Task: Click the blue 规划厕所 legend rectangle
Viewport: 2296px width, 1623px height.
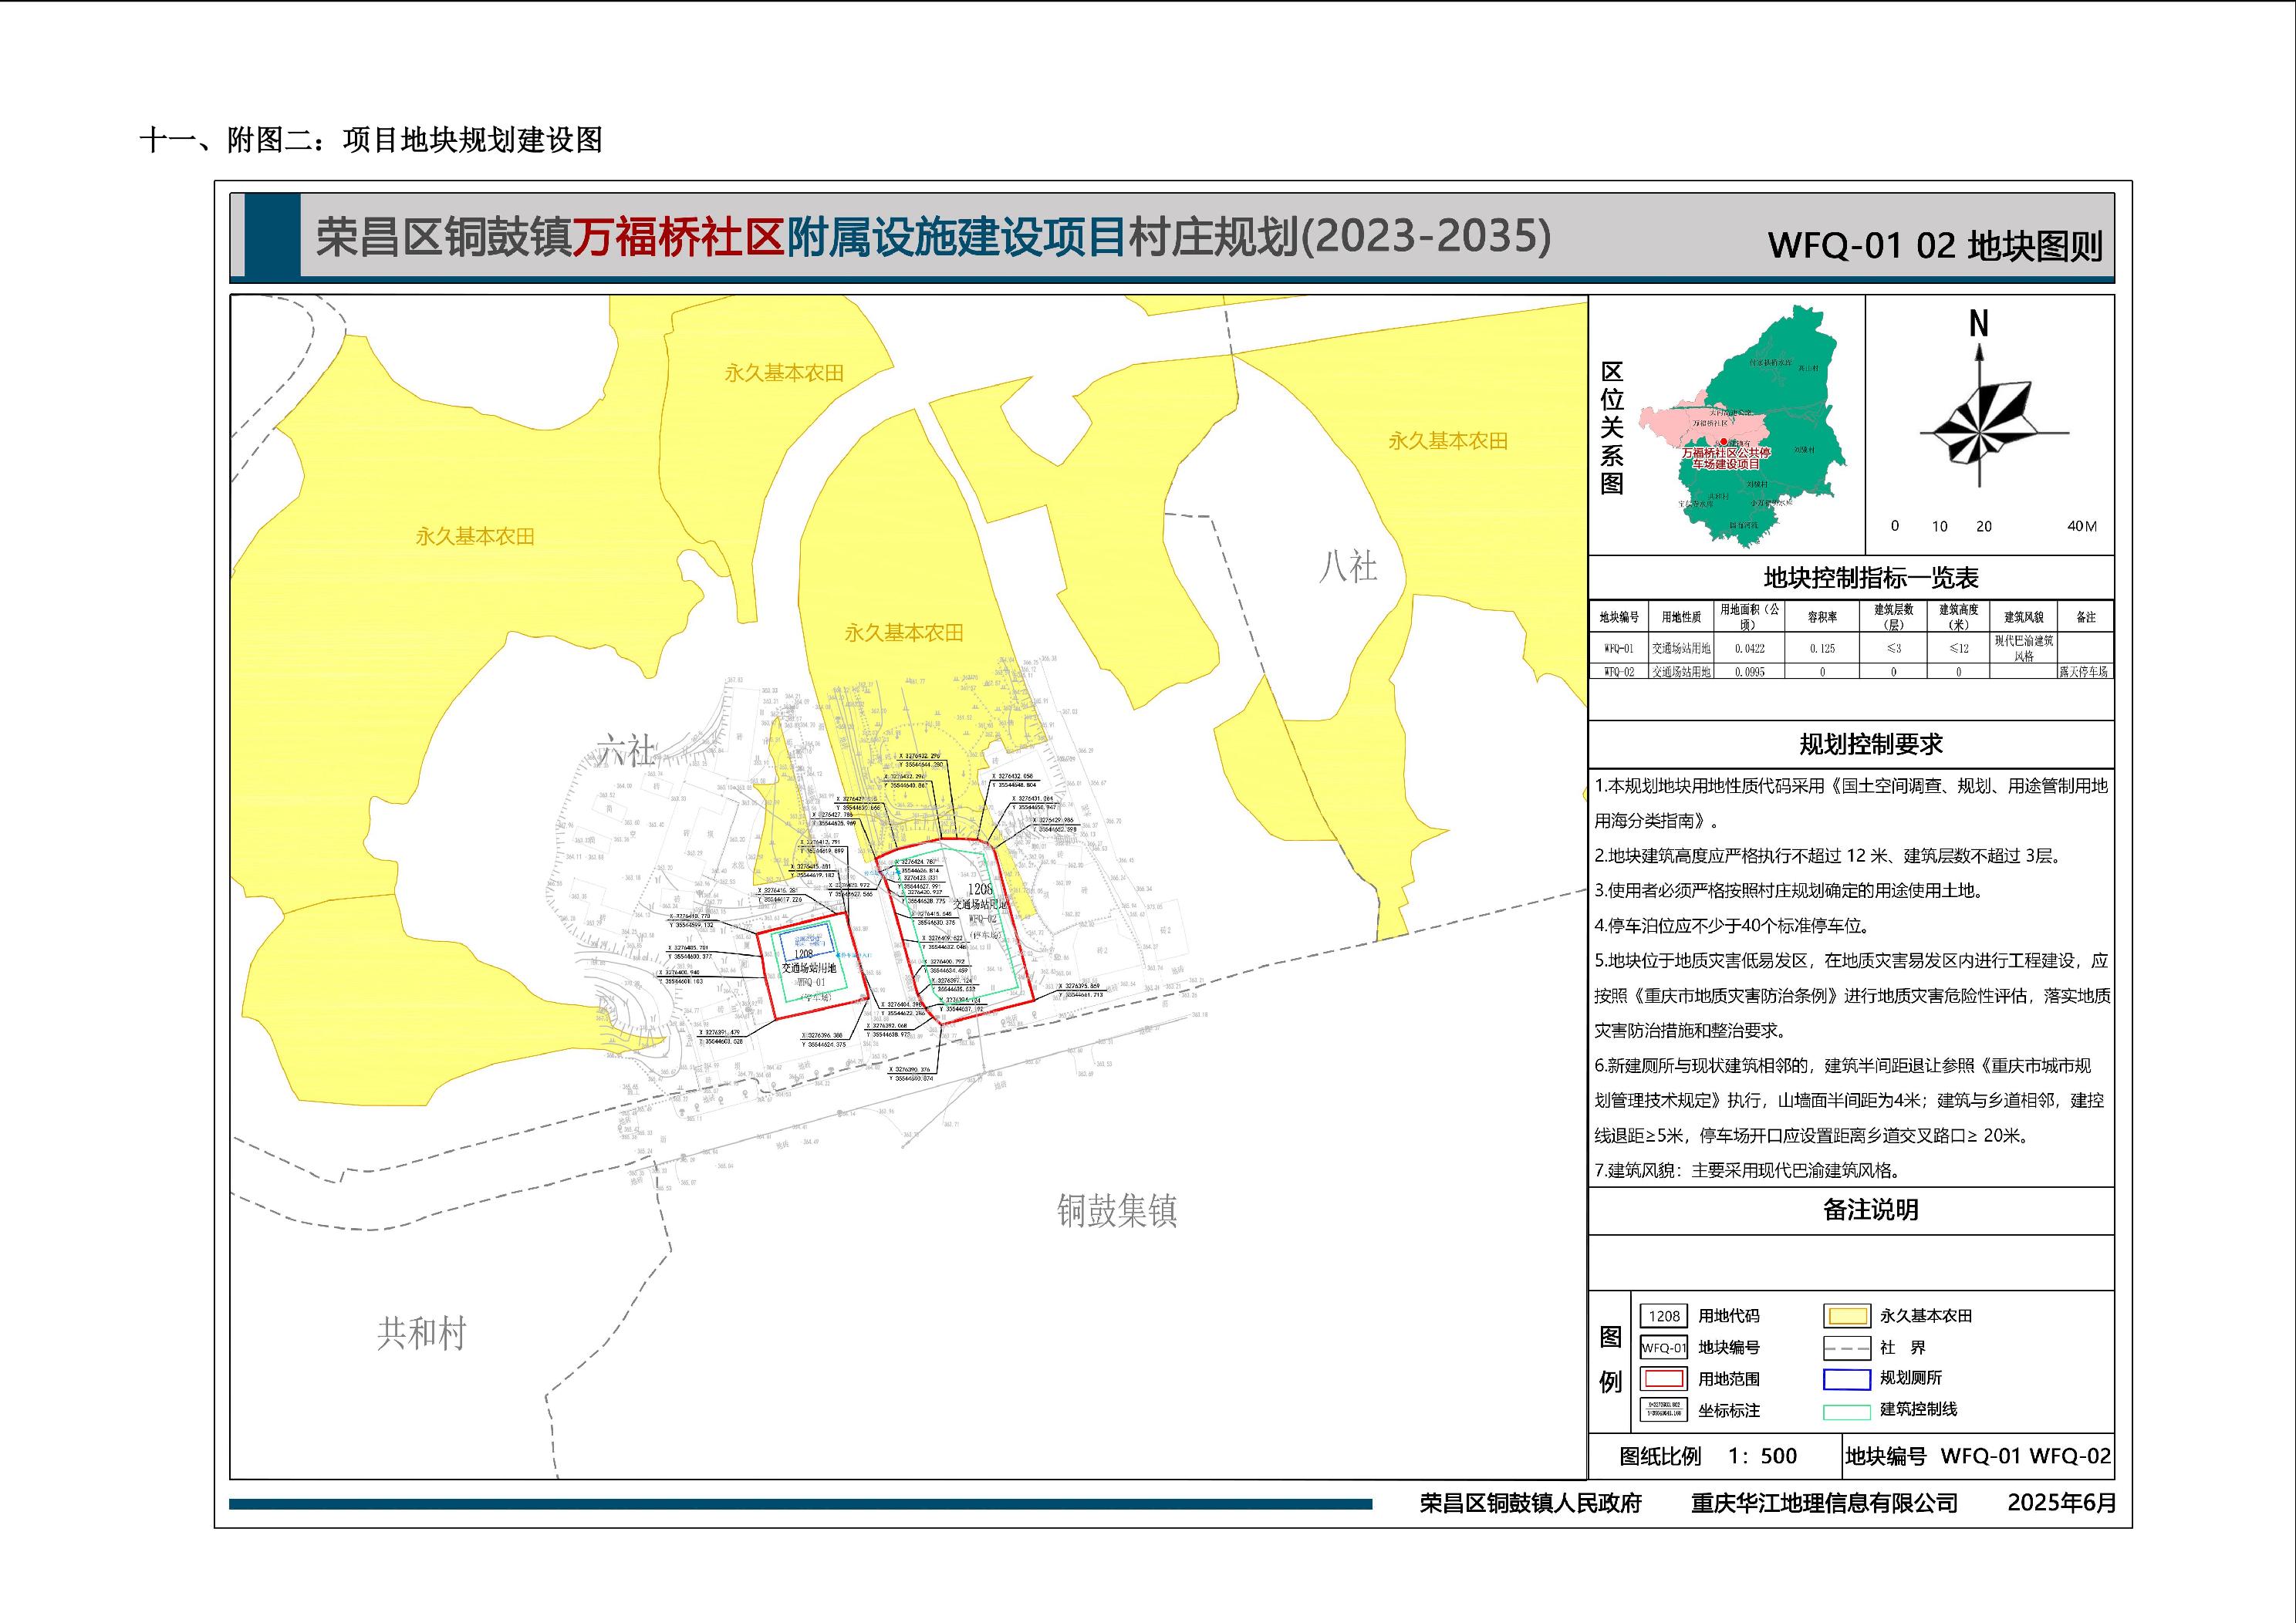Action: 1846,1379
